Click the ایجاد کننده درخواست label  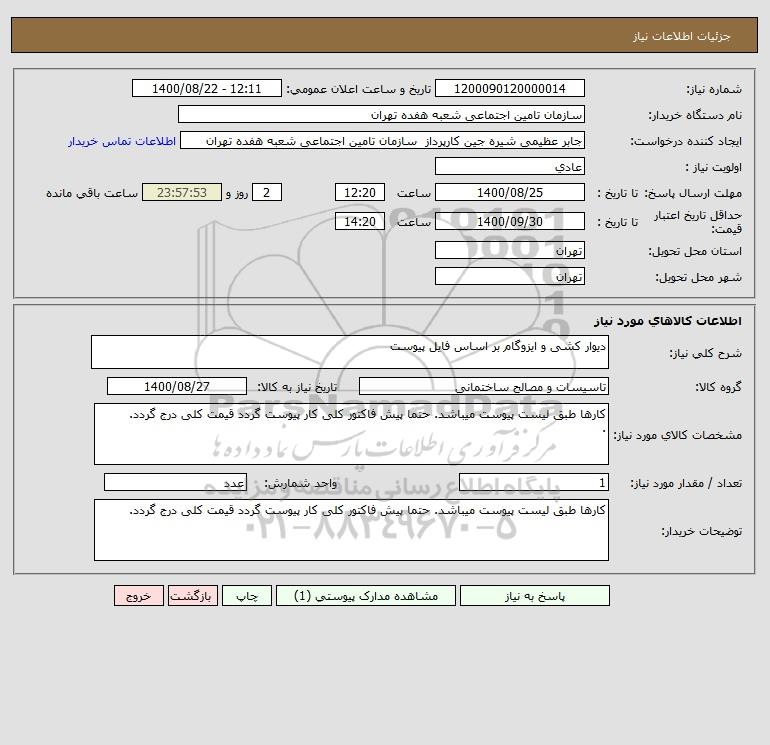686,141
